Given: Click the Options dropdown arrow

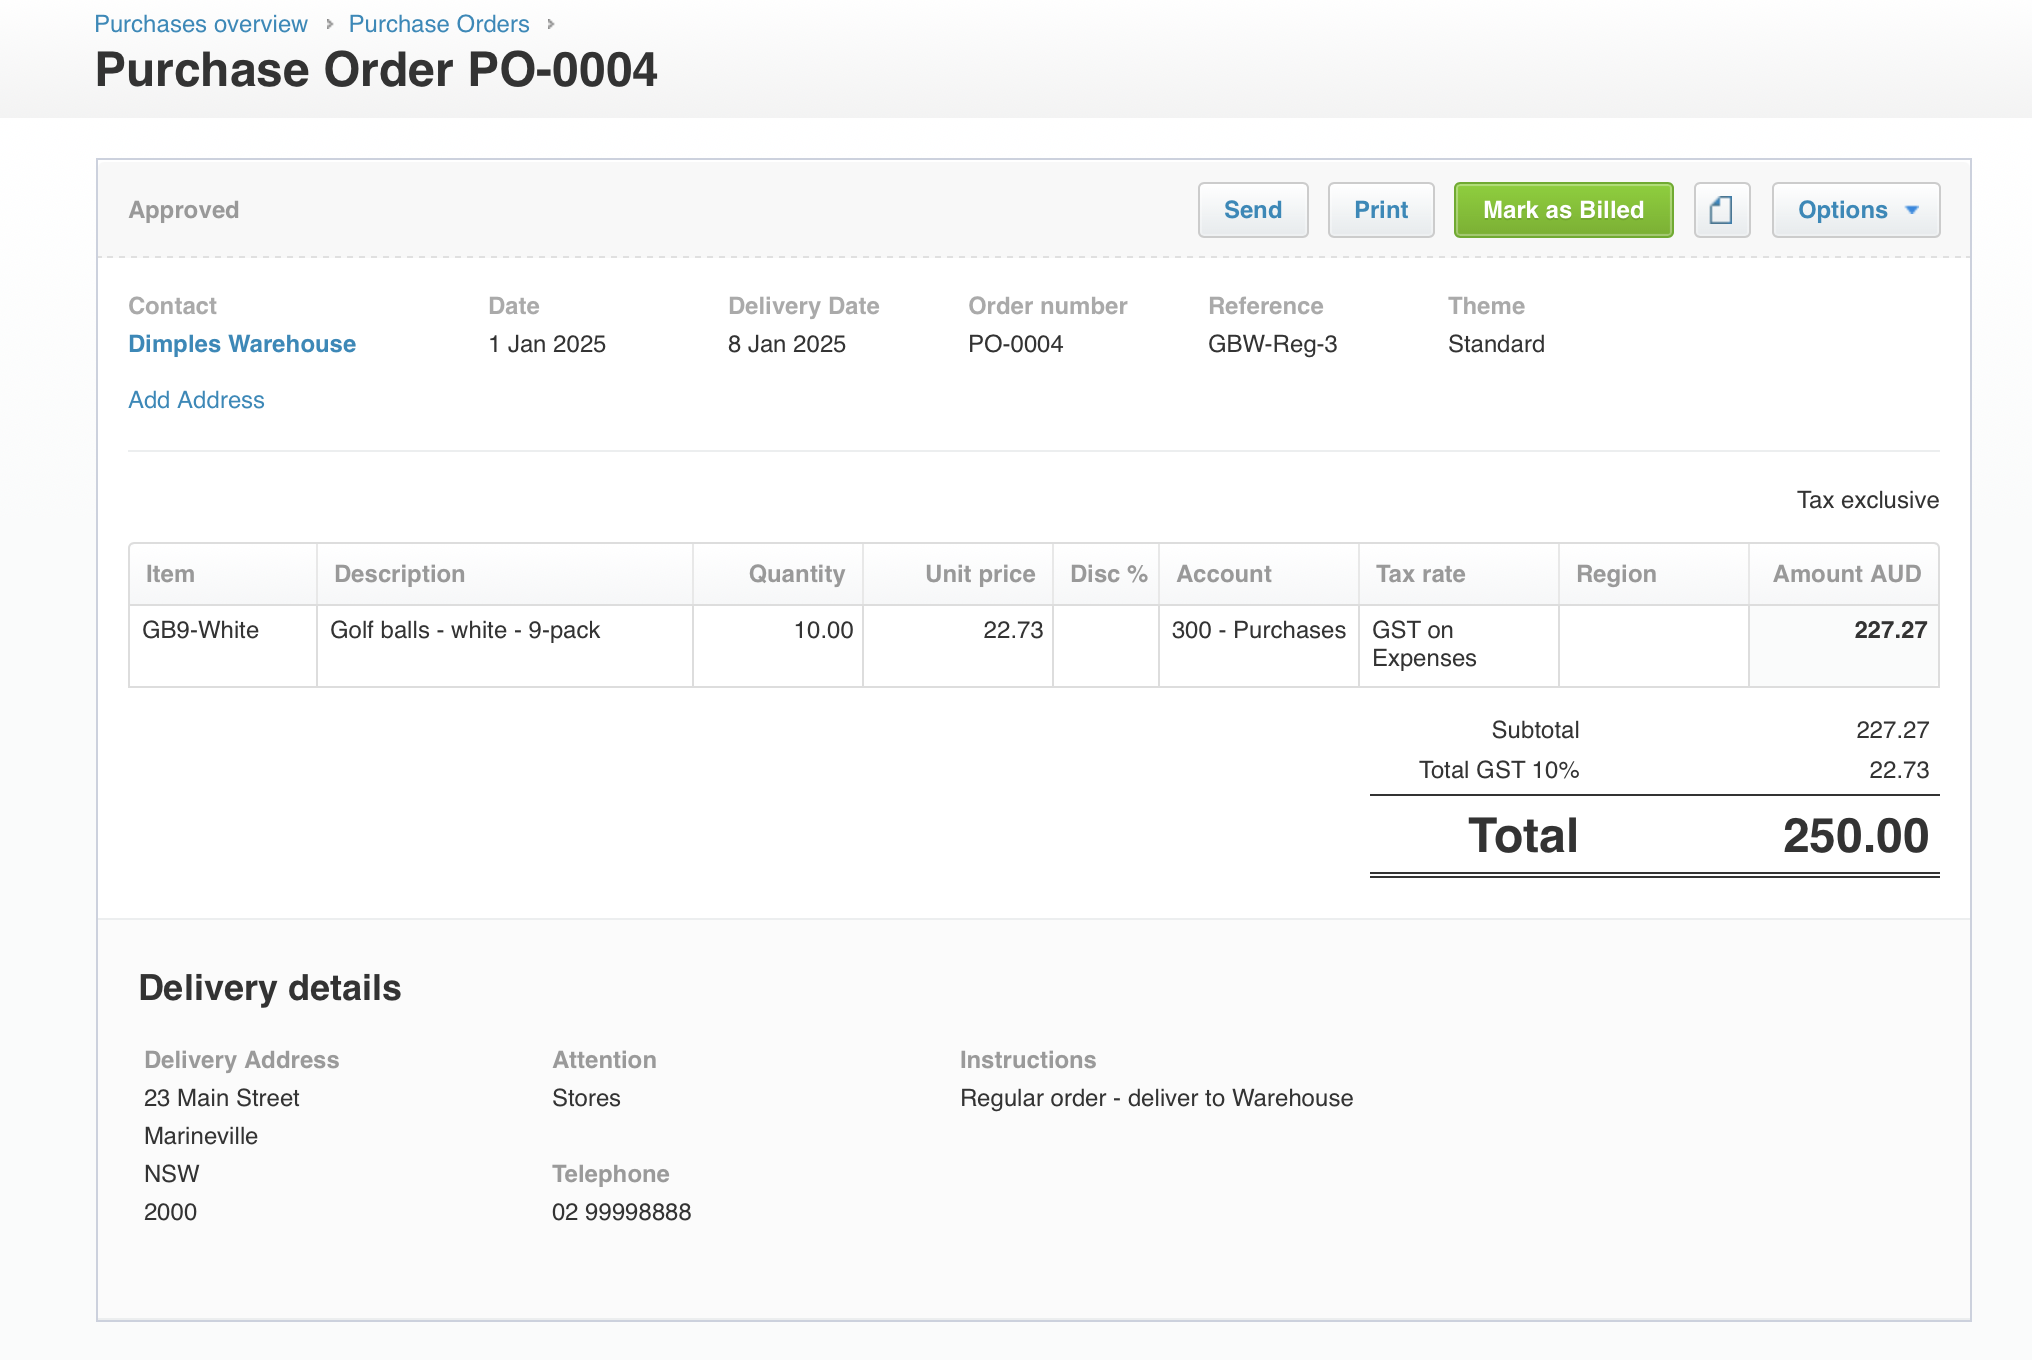Looking at the screenshot, I should coord(1912,210).
